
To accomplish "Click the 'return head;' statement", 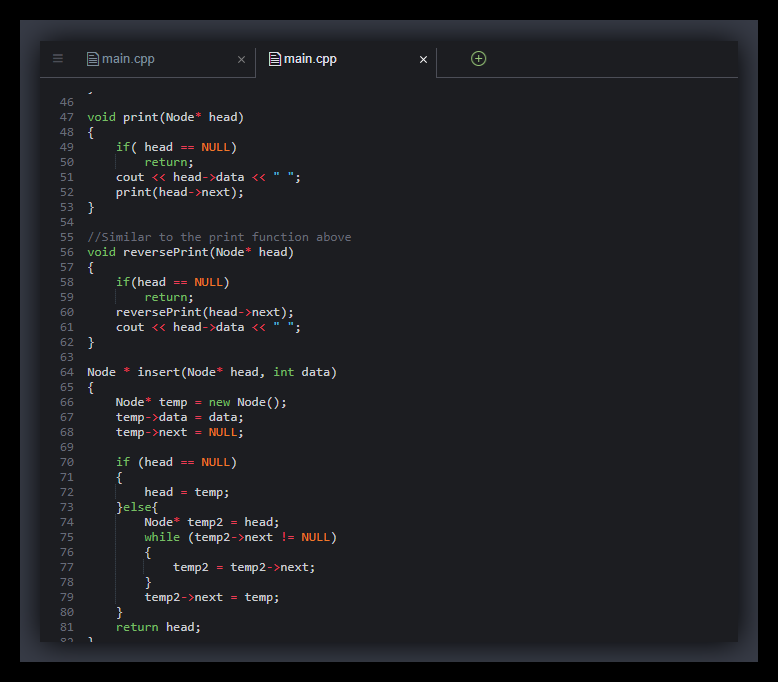I will click(x=158, y=627).
